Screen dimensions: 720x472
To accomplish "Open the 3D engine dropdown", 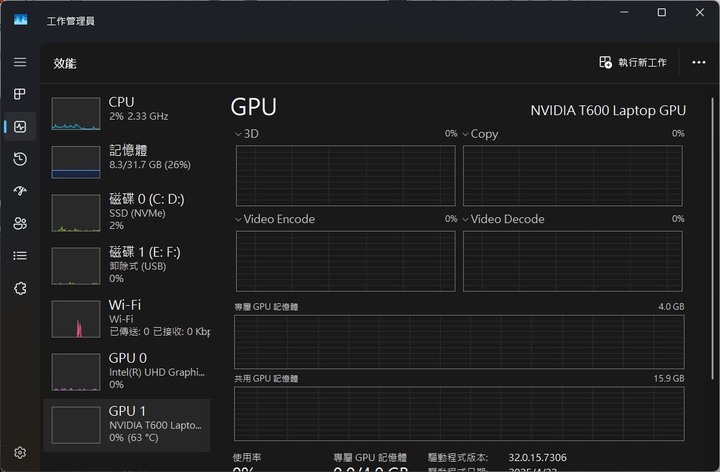I will coord(247,134).
